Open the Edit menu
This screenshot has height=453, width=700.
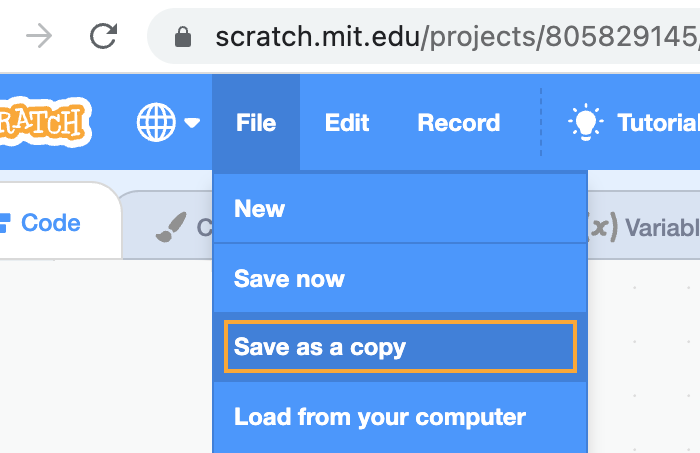(347, 123)
